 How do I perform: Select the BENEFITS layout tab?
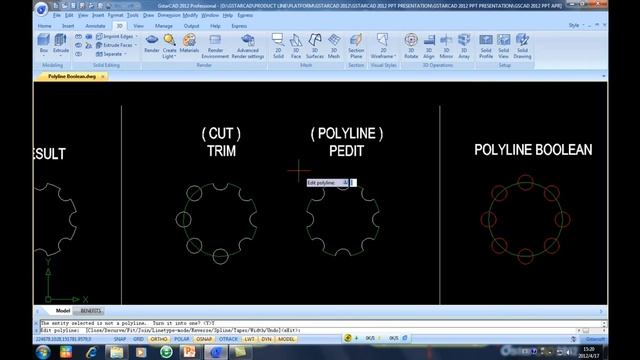coord(91,311)
